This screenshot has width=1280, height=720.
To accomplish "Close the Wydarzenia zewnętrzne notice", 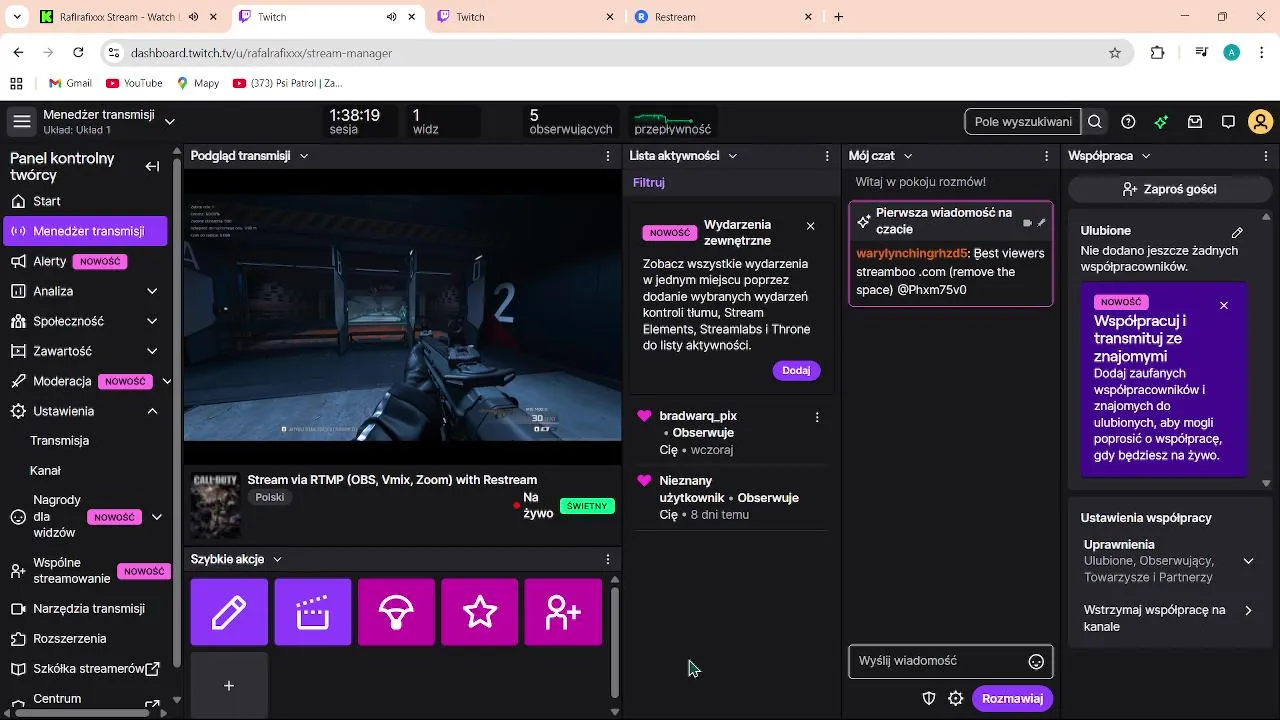I will click(x=810, y=226).
